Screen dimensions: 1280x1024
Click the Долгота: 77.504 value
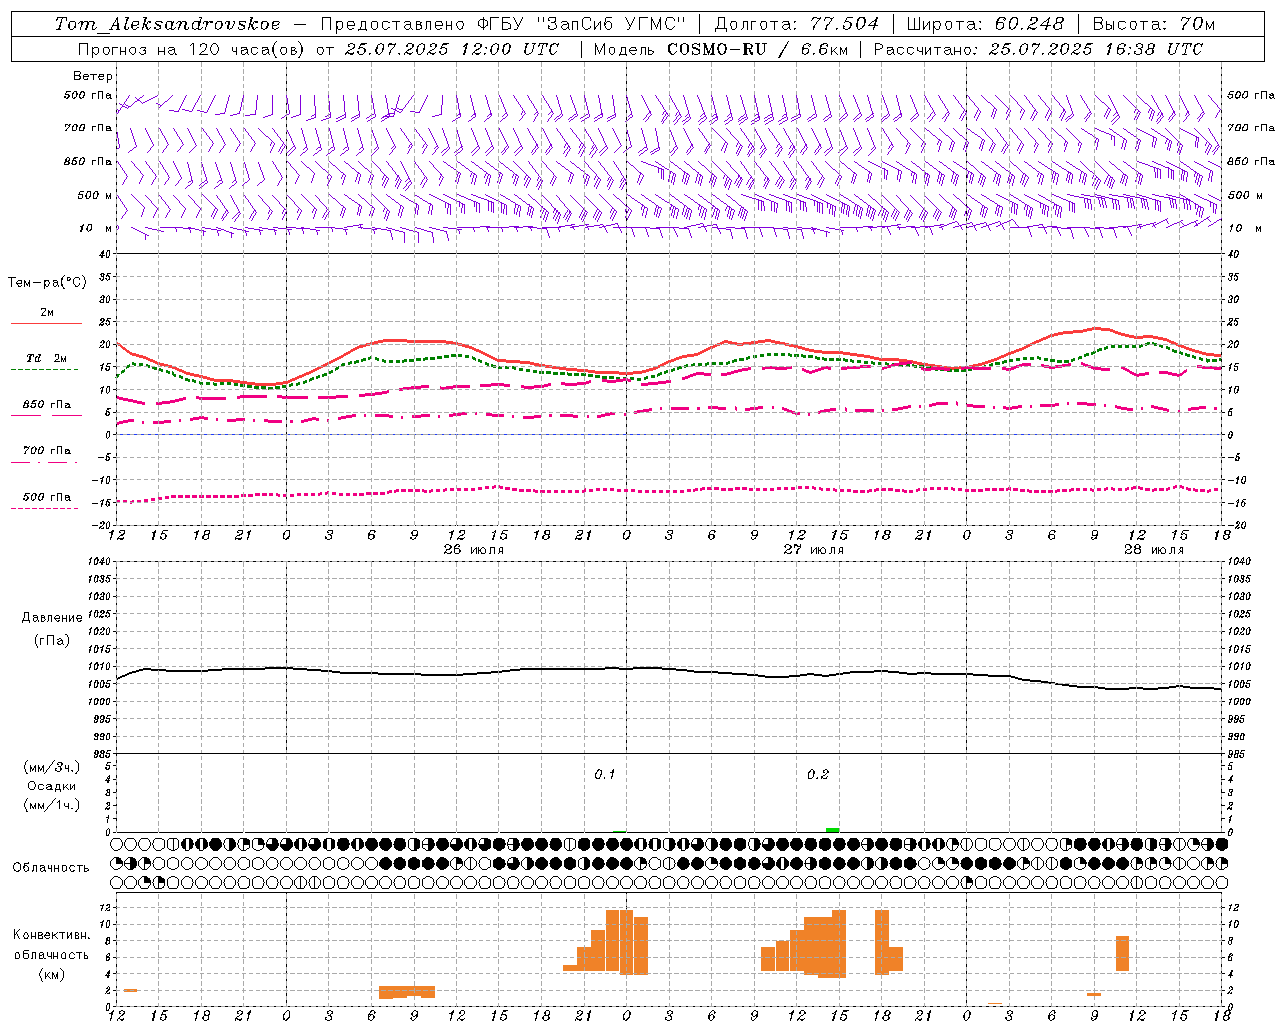pyautogui.click(x=797, y=24)
